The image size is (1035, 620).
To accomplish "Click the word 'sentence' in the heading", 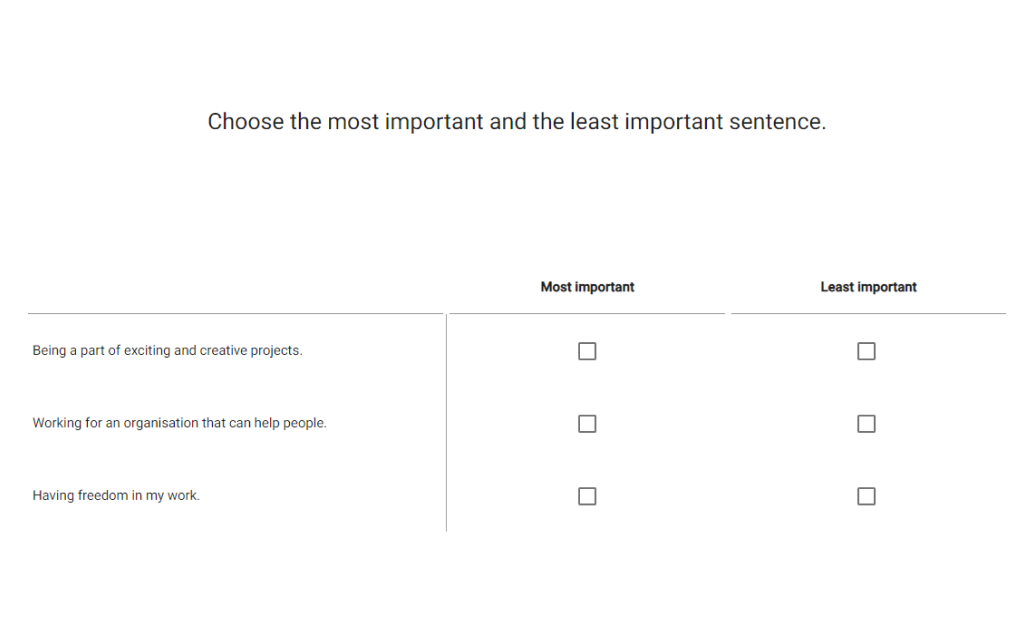I will [784, 122].
